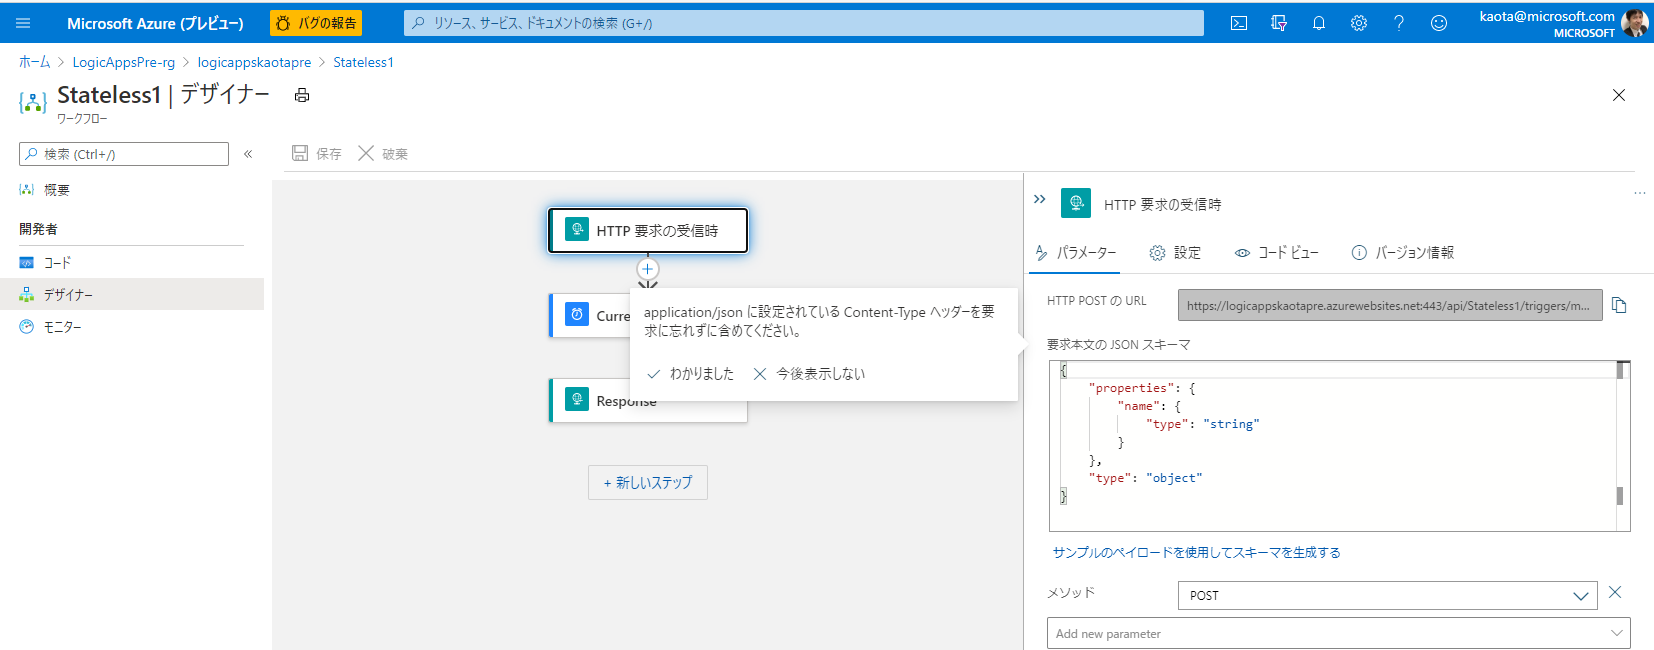Click the HTTP POST URL field
The width and height of the screenshot is (1654, 650).
click(x=1390, y=306)
